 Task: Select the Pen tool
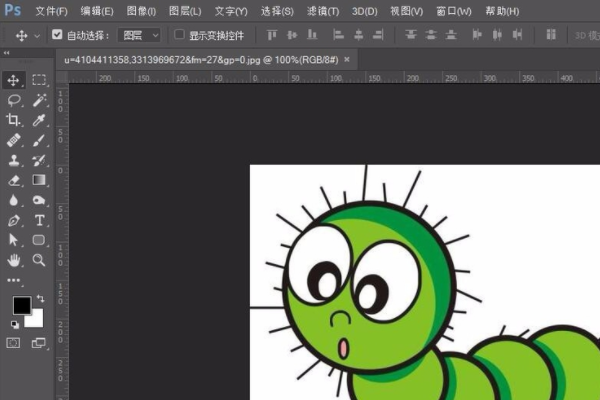(x=14, y=220)
